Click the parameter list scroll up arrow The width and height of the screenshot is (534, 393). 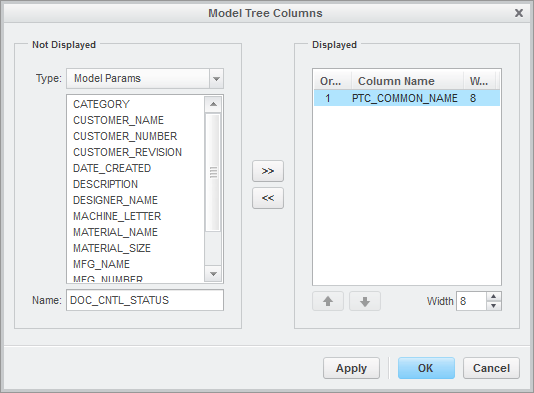pyautogui.click(x=214, y=104)
